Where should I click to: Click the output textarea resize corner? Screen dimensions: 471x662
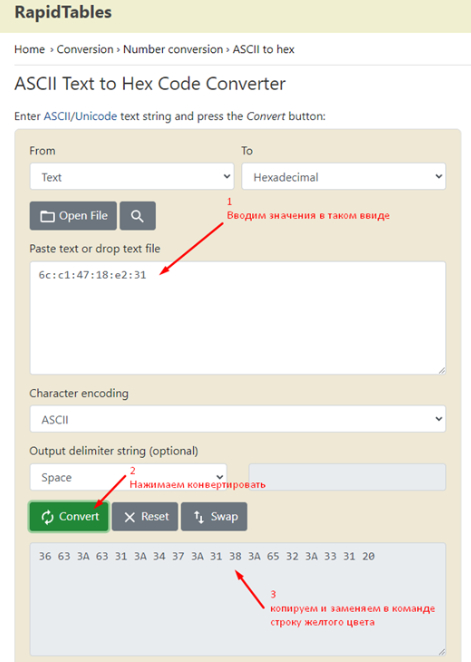click(x=441, y=651)
